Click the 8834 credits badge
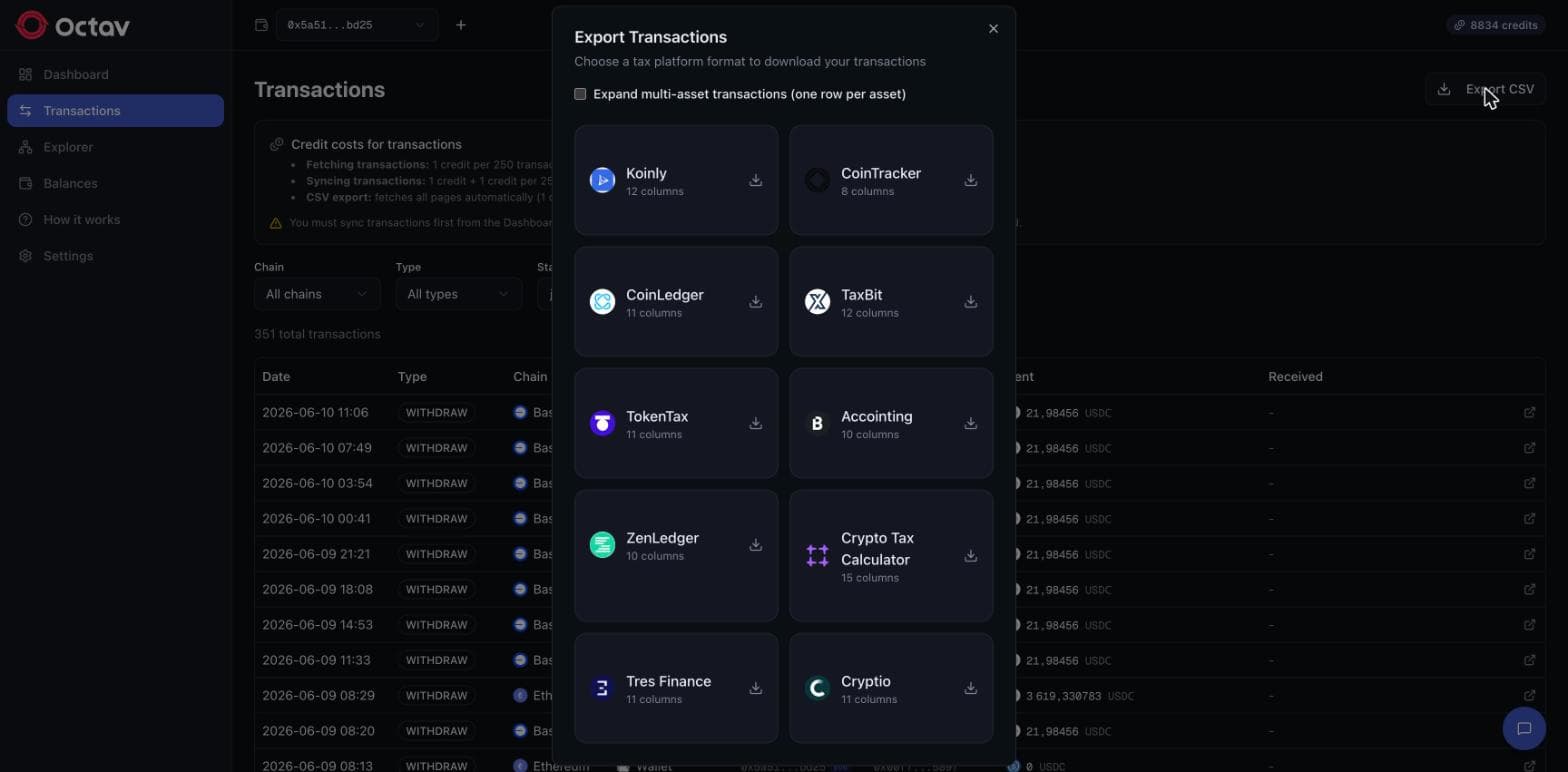 (x=1496, y=25)
